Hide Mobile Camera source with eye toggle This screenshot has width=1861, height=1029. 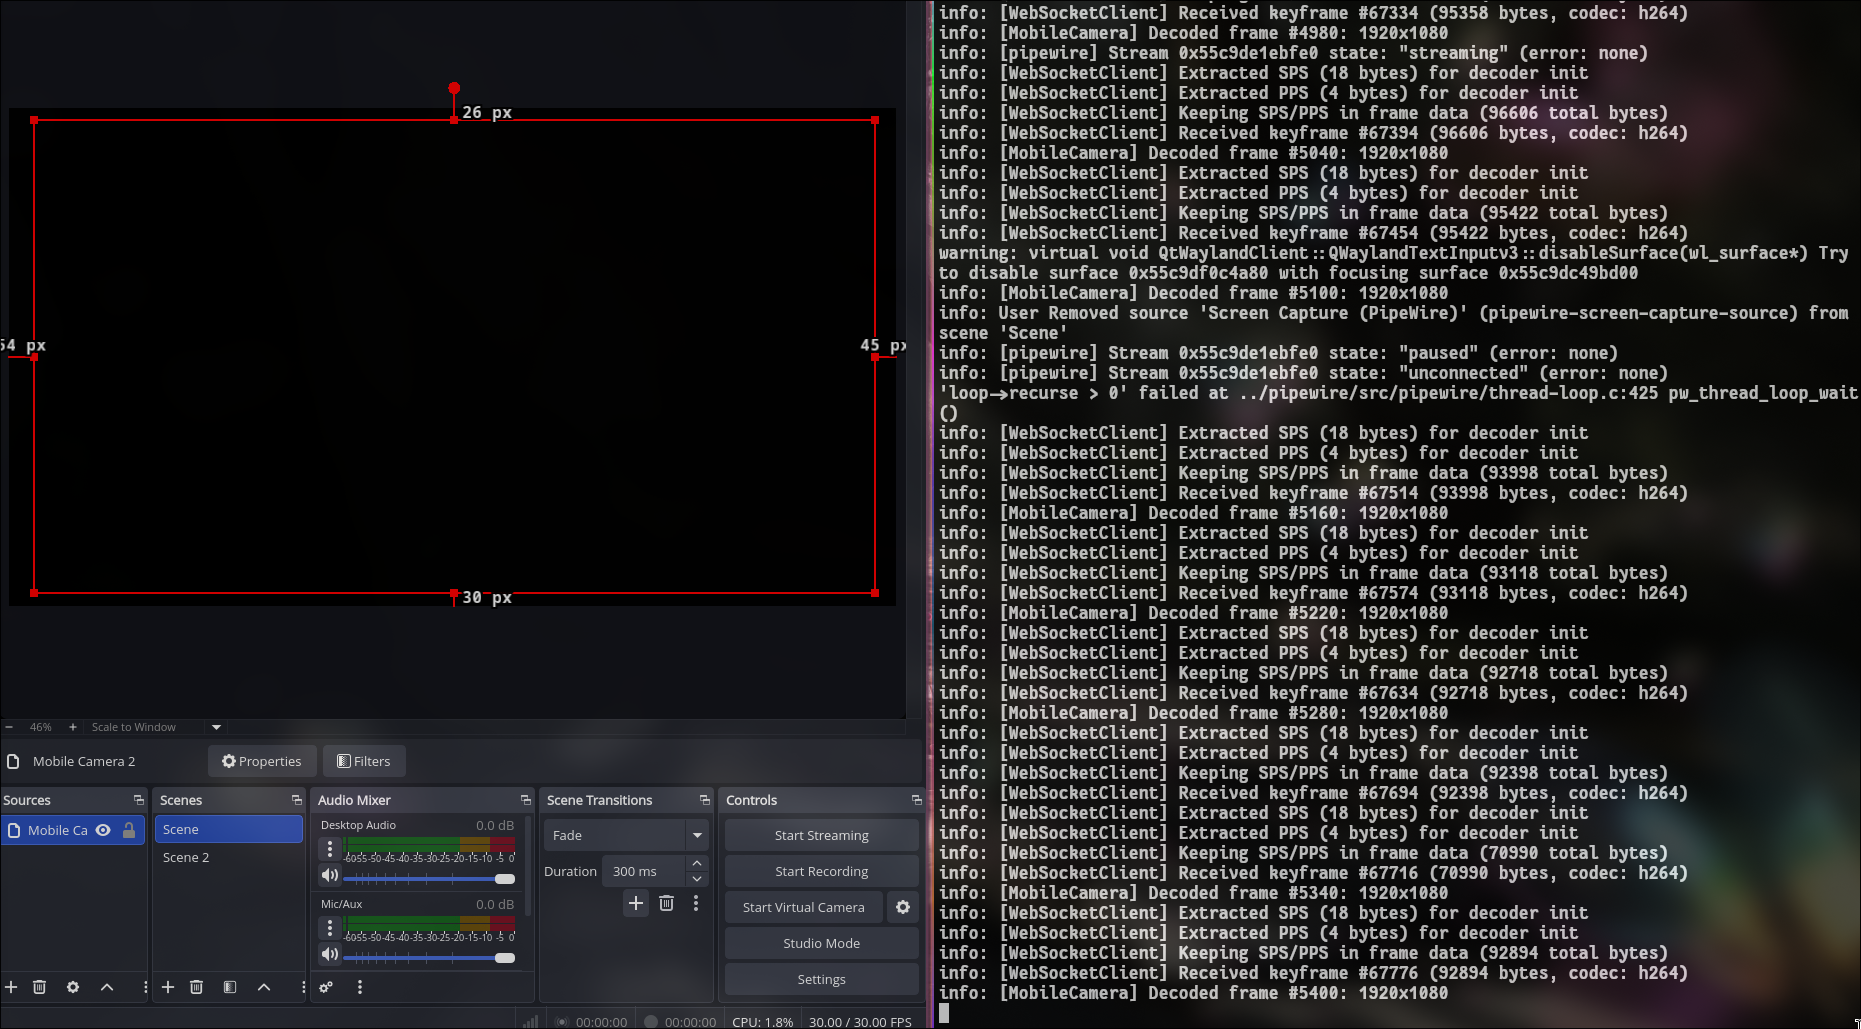pos(103,829)
